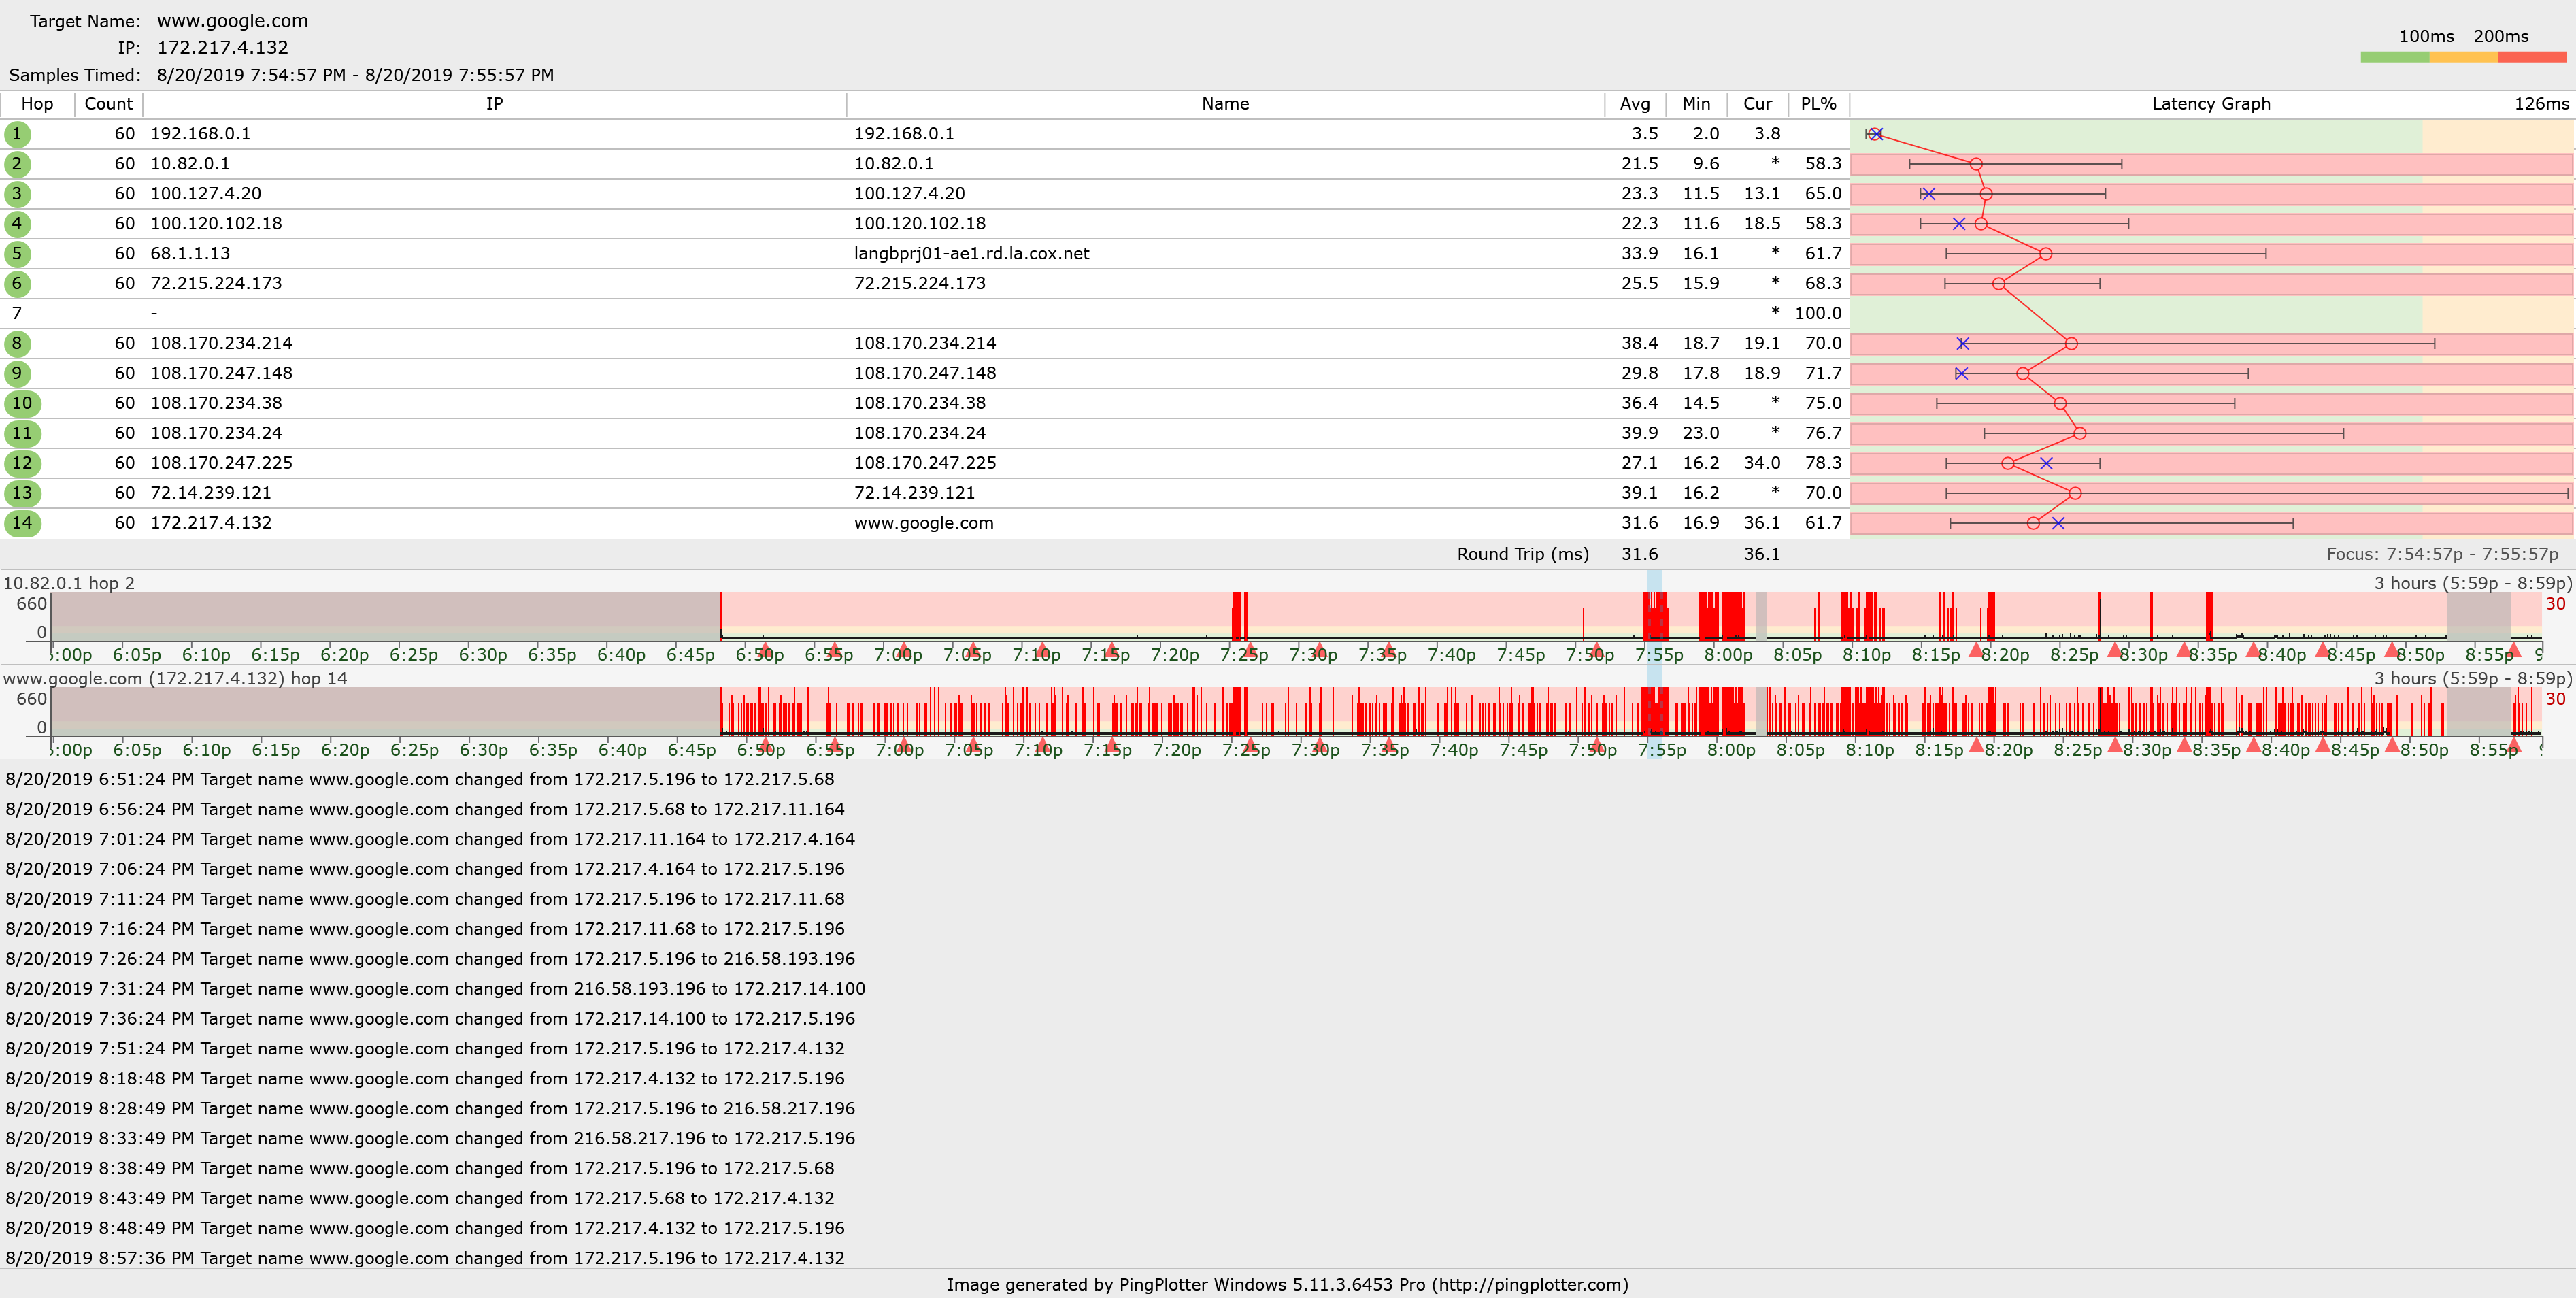Click the 7:26:24 PM target change log entry
2576x1298 pixels.
[430, 959]
